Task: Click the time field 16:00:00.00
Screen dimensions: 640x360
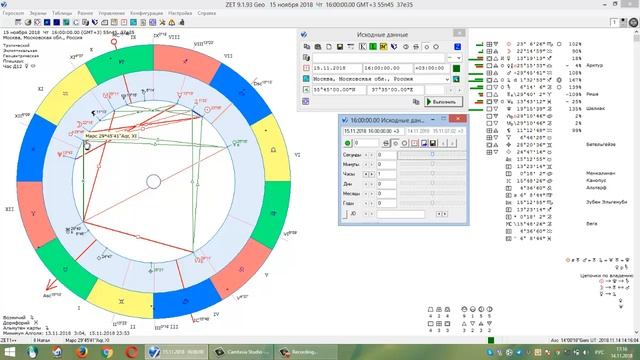Action: [388, 68]
